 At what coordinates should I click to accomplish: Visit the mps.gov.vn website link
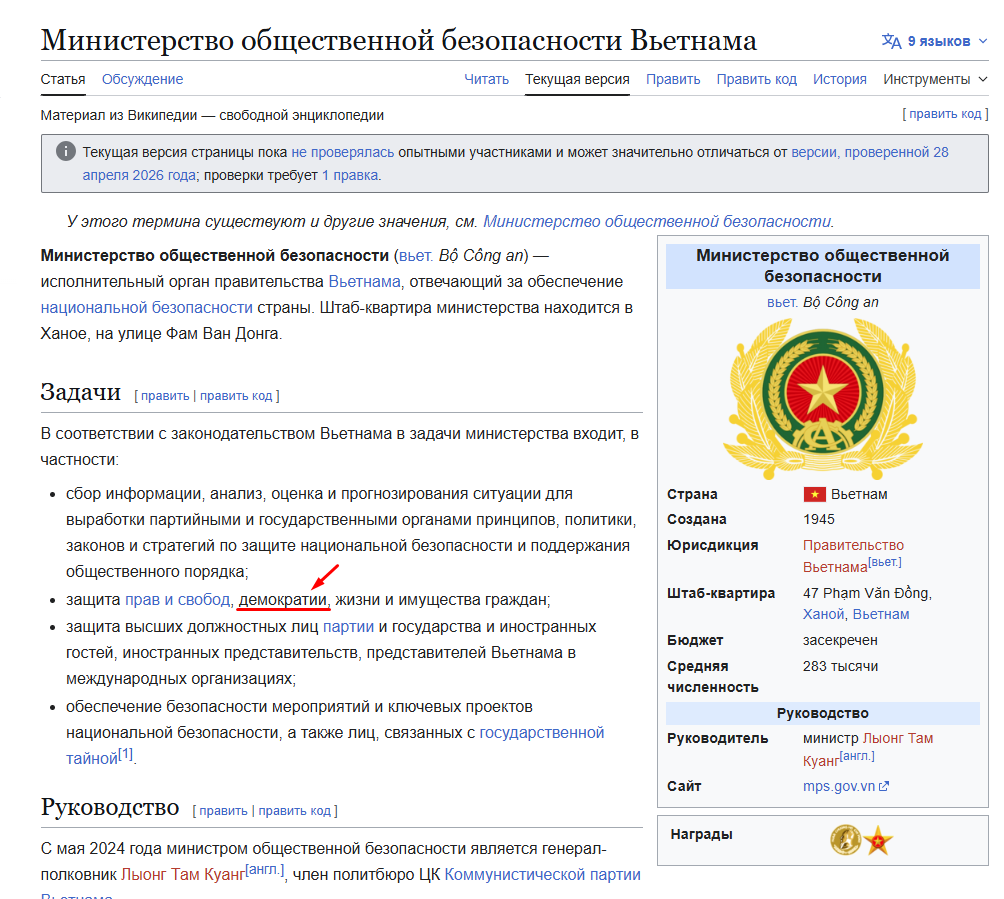(839, 786)
